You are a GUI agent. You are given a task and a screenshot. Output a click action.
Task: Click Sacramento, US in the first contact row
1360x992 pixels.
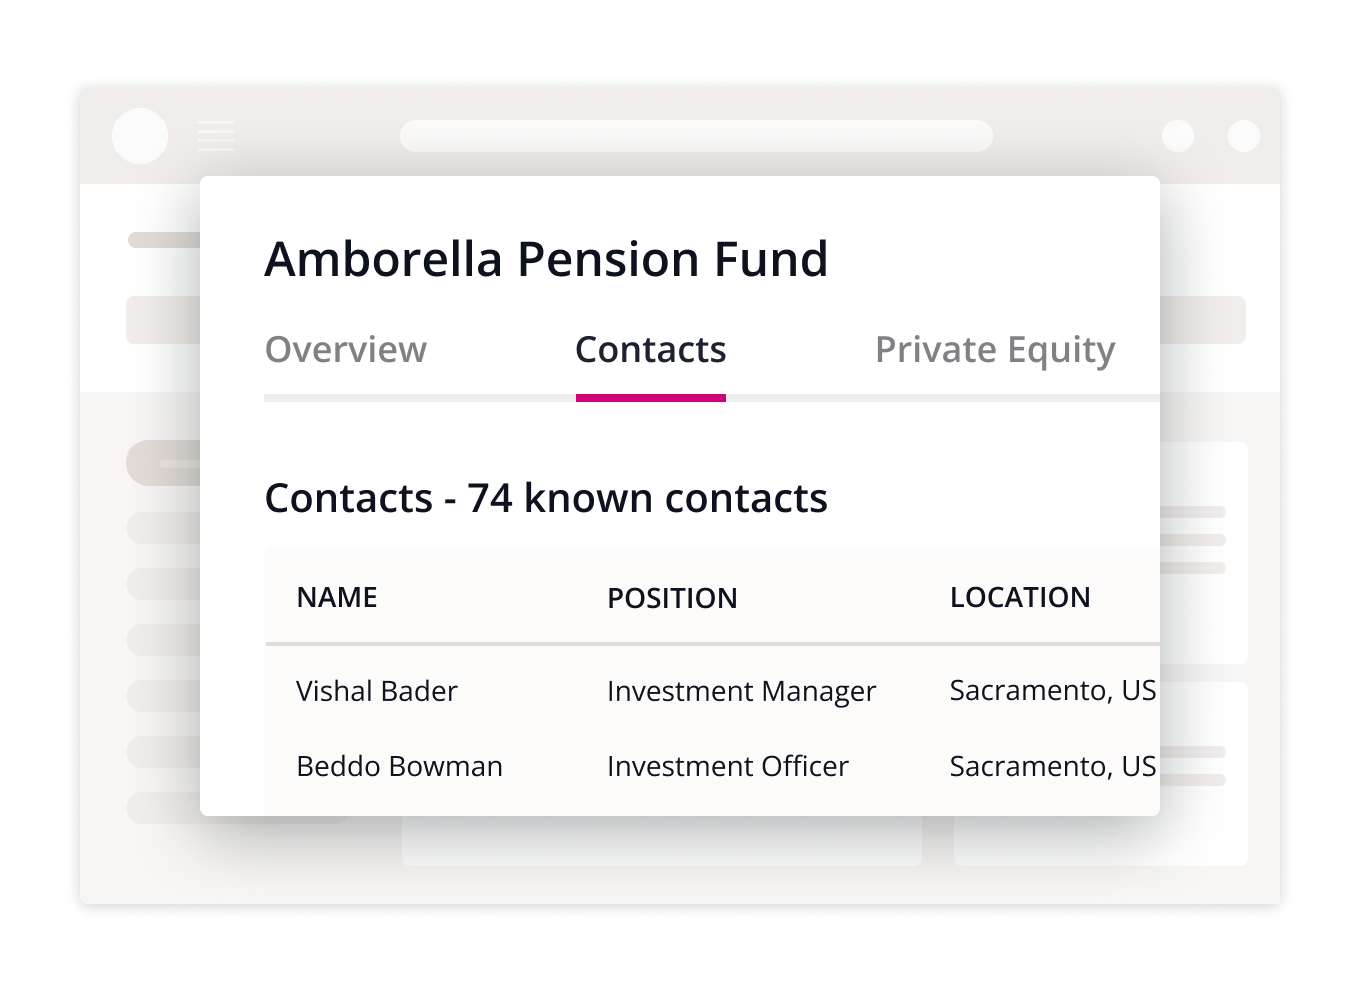pos(1051,691)
